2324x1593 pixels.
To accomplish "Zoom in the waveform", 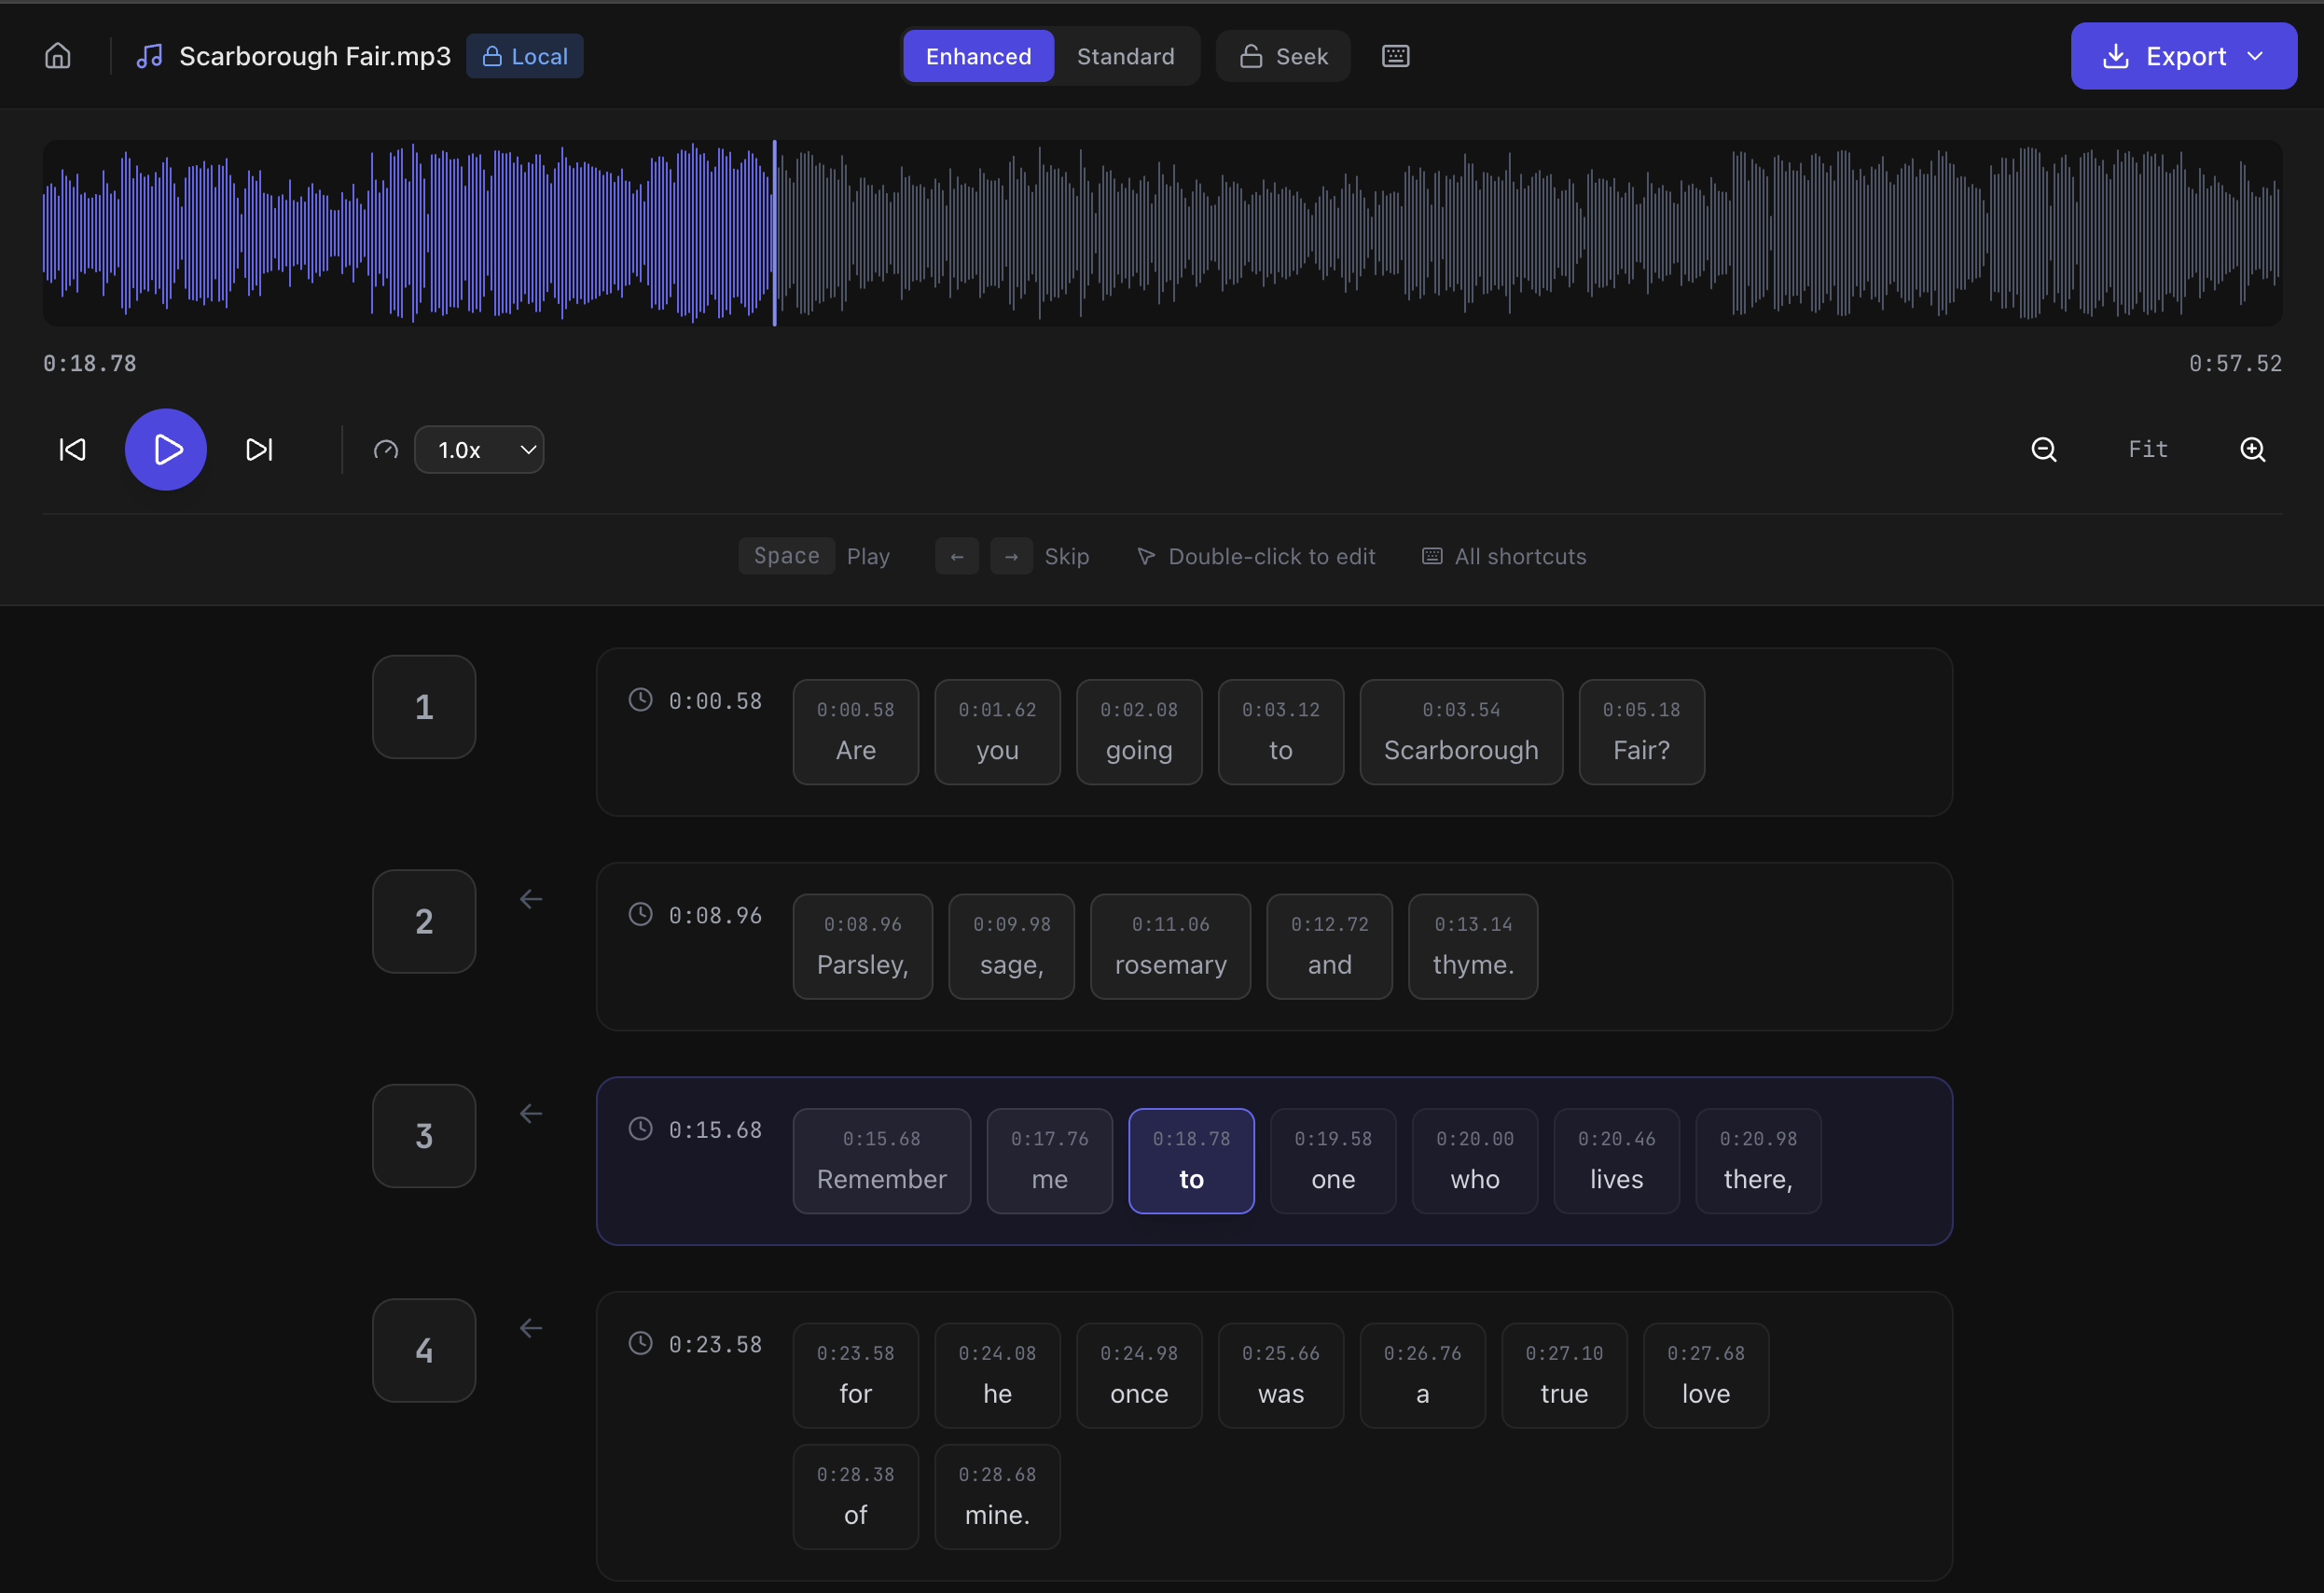I will pyautogui.click(x=2252, y=450).
